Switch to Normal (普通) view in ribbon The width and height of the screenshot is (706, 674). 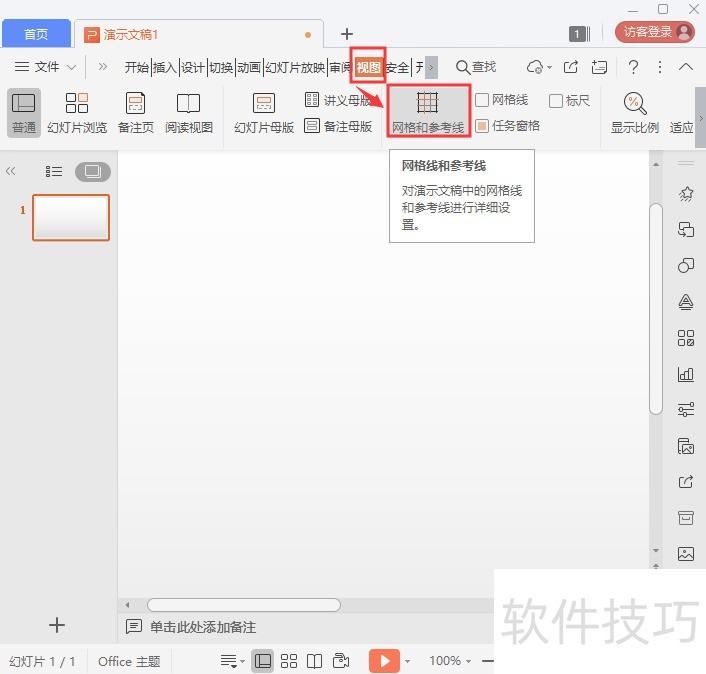coord(23,113)
